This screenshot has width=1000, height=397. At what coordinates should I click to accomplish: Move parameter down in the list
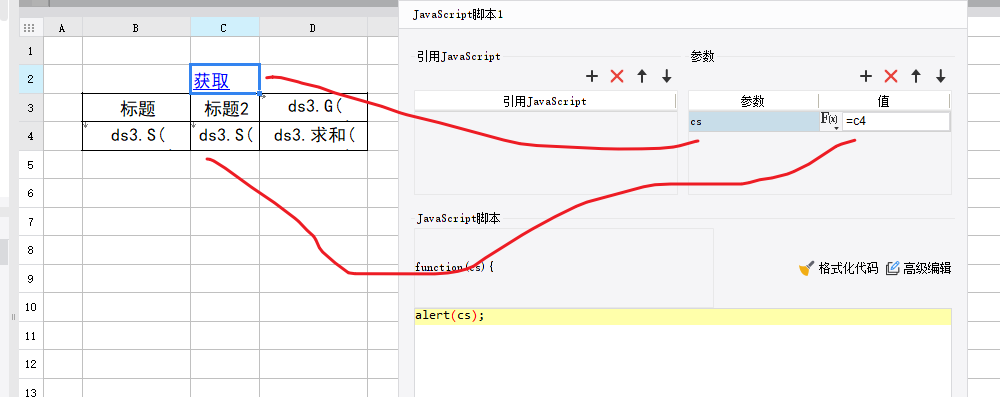point(941,77)
